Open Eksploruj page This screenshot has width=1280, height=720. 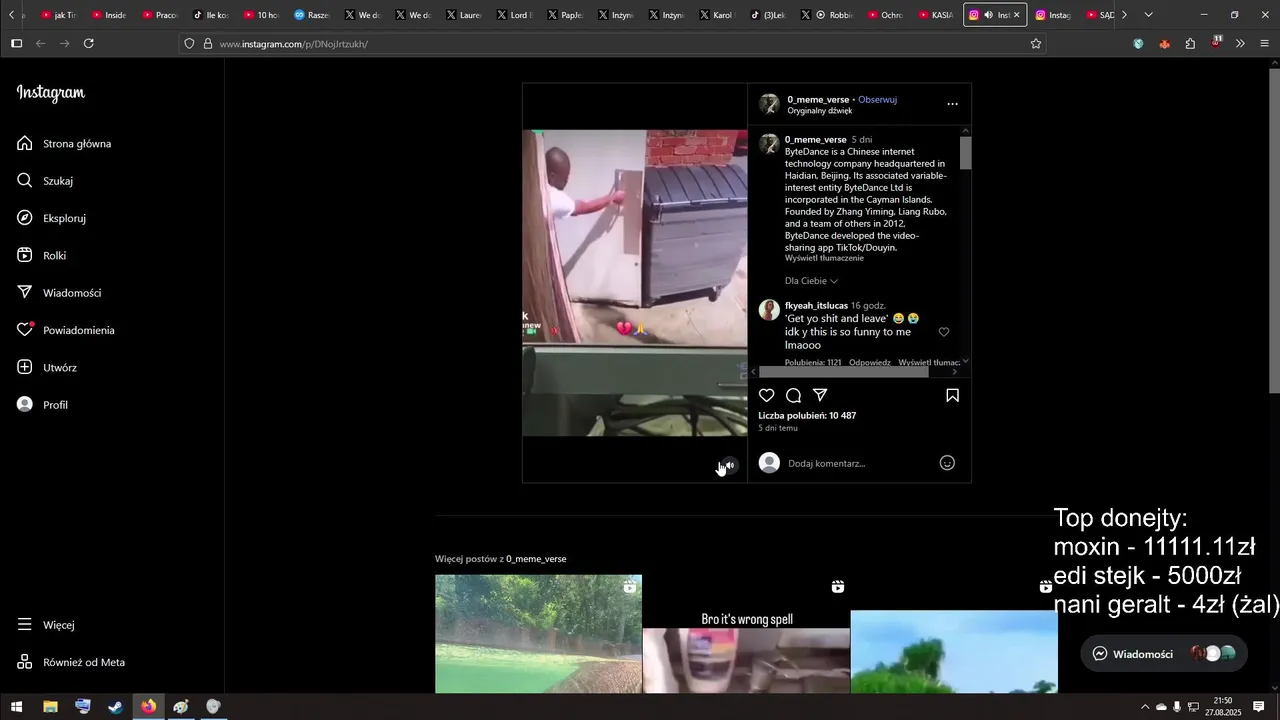coord(51,218)
